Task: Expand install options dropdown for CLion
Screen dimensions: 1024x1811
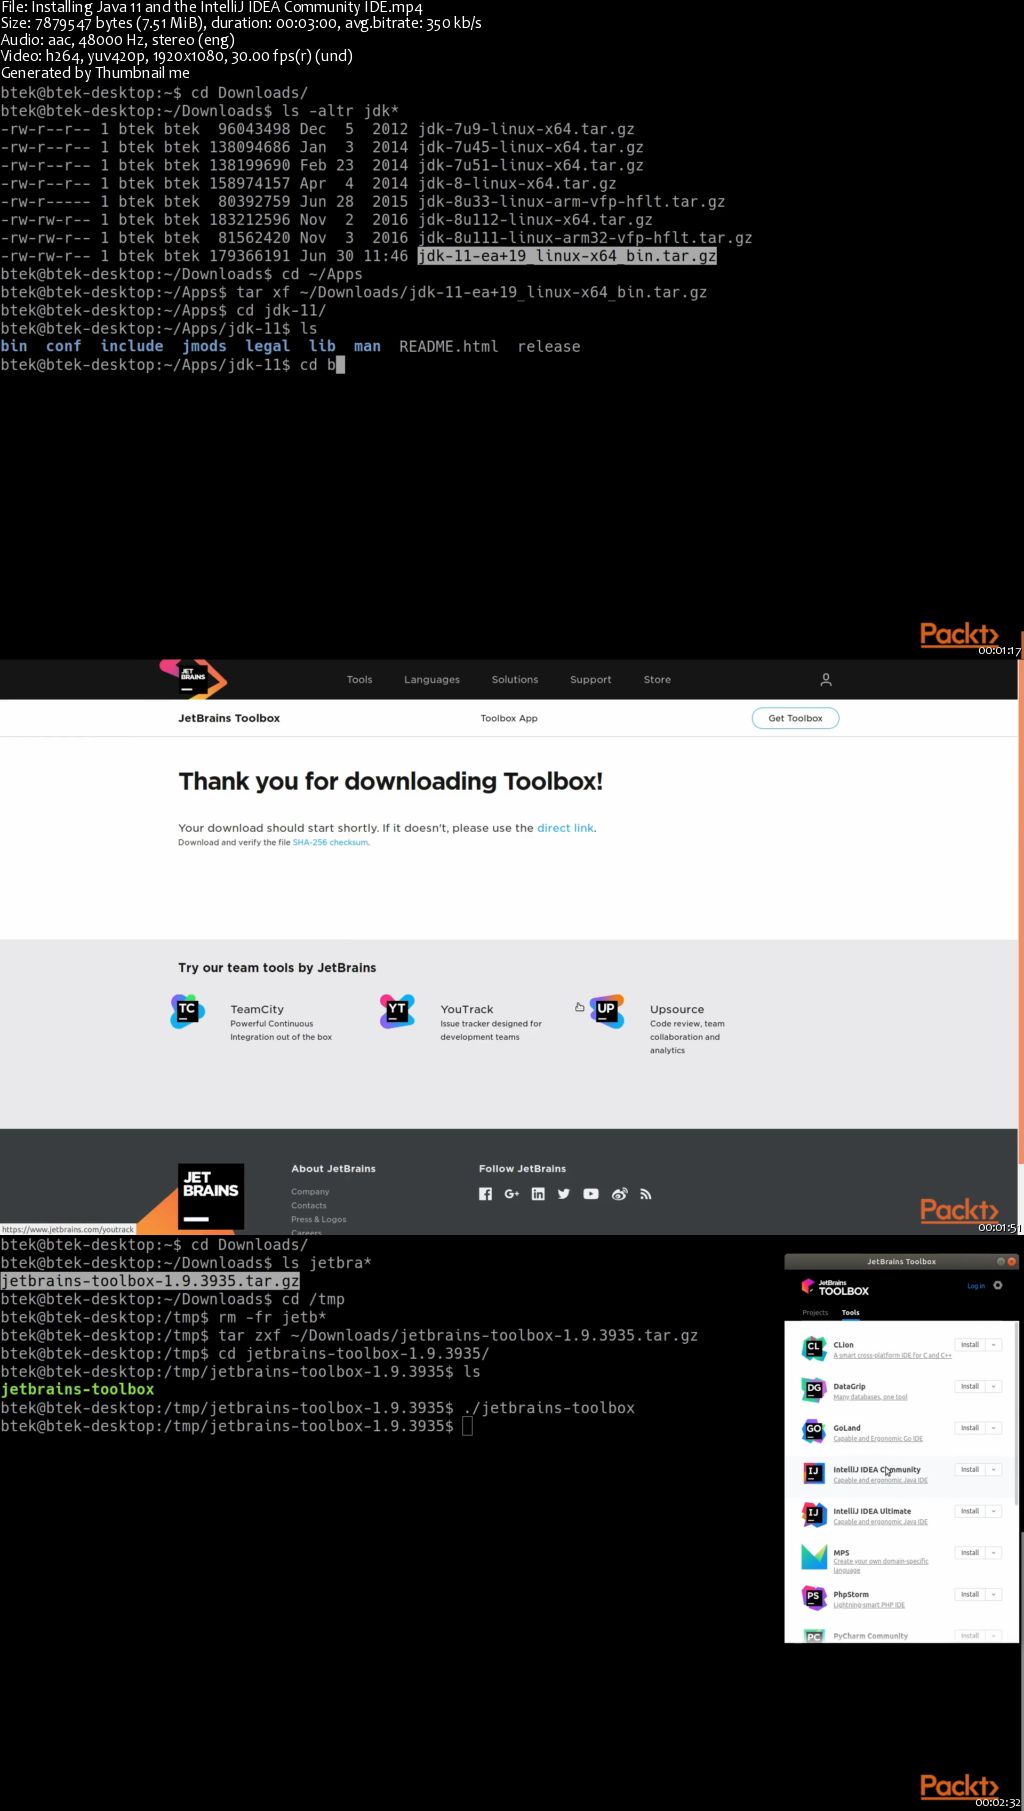Action: tap(993, 1345)
